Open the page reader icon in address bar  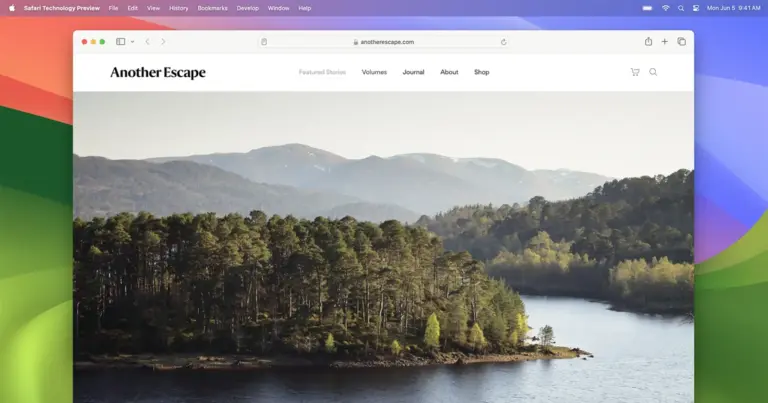264,42
